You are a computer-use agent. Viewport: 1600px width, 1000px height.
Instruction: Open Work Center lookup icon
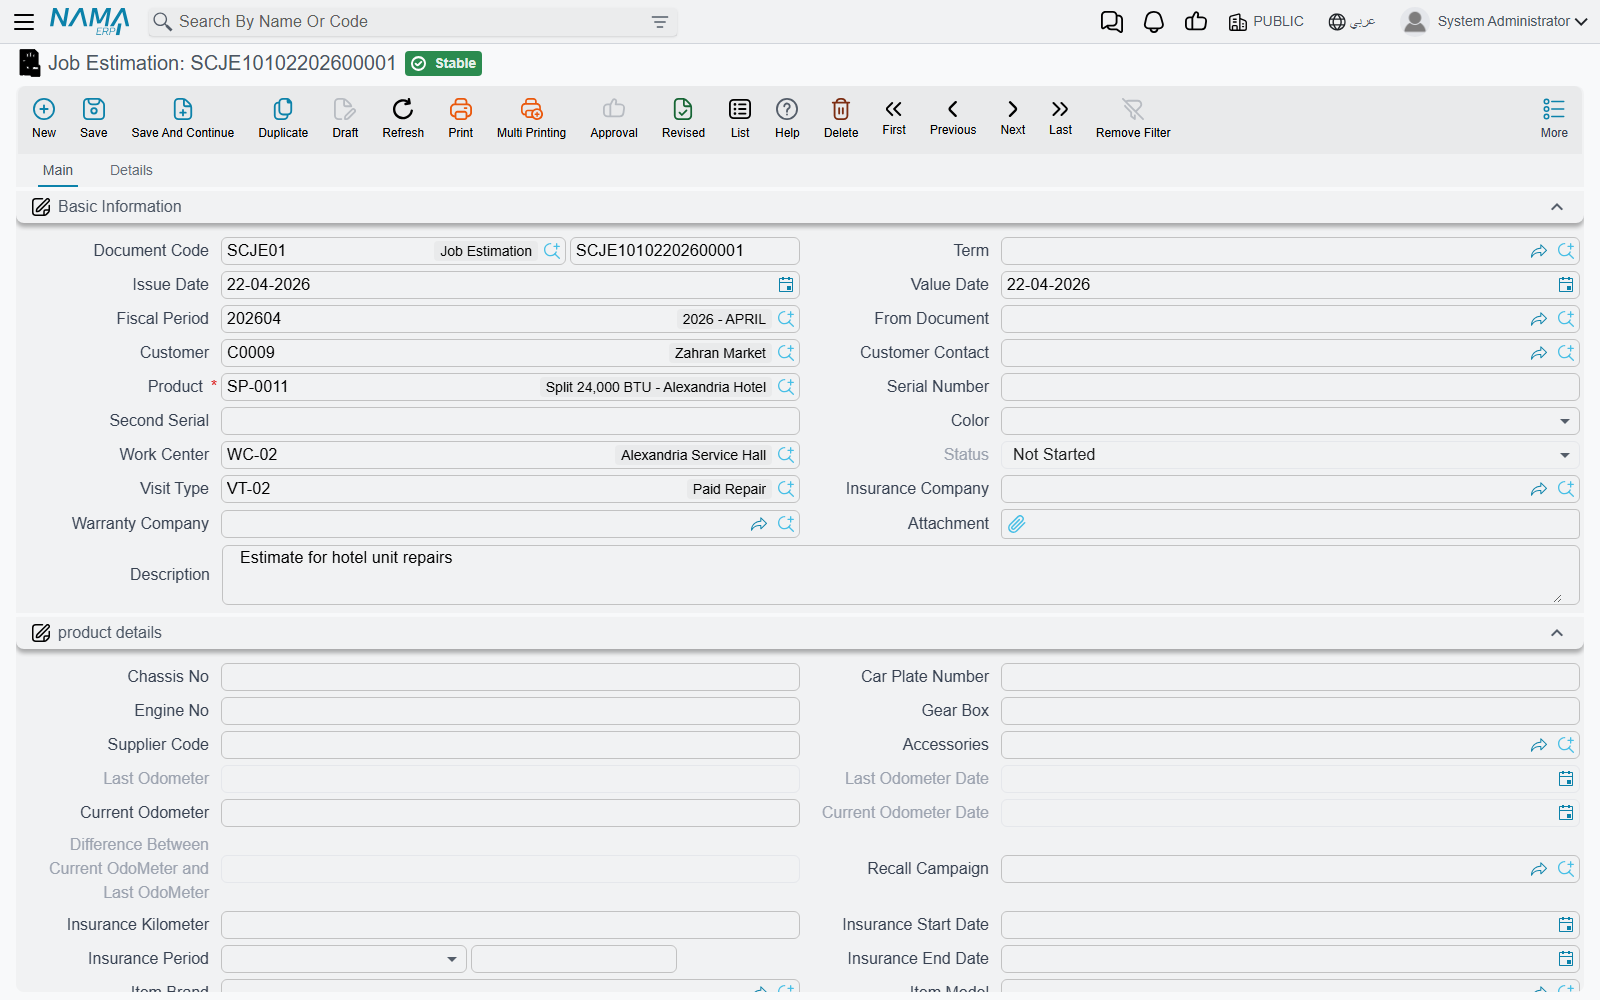coord(786,455)
